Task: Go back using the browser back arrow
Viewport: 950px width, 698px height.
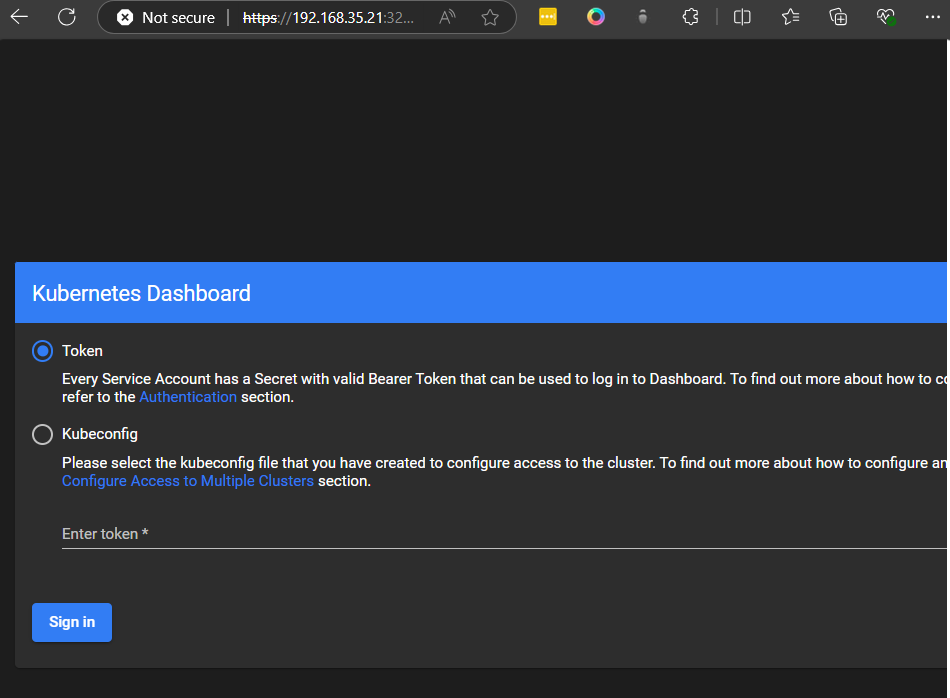Action: pyautogui.click(x=19, y=17)
